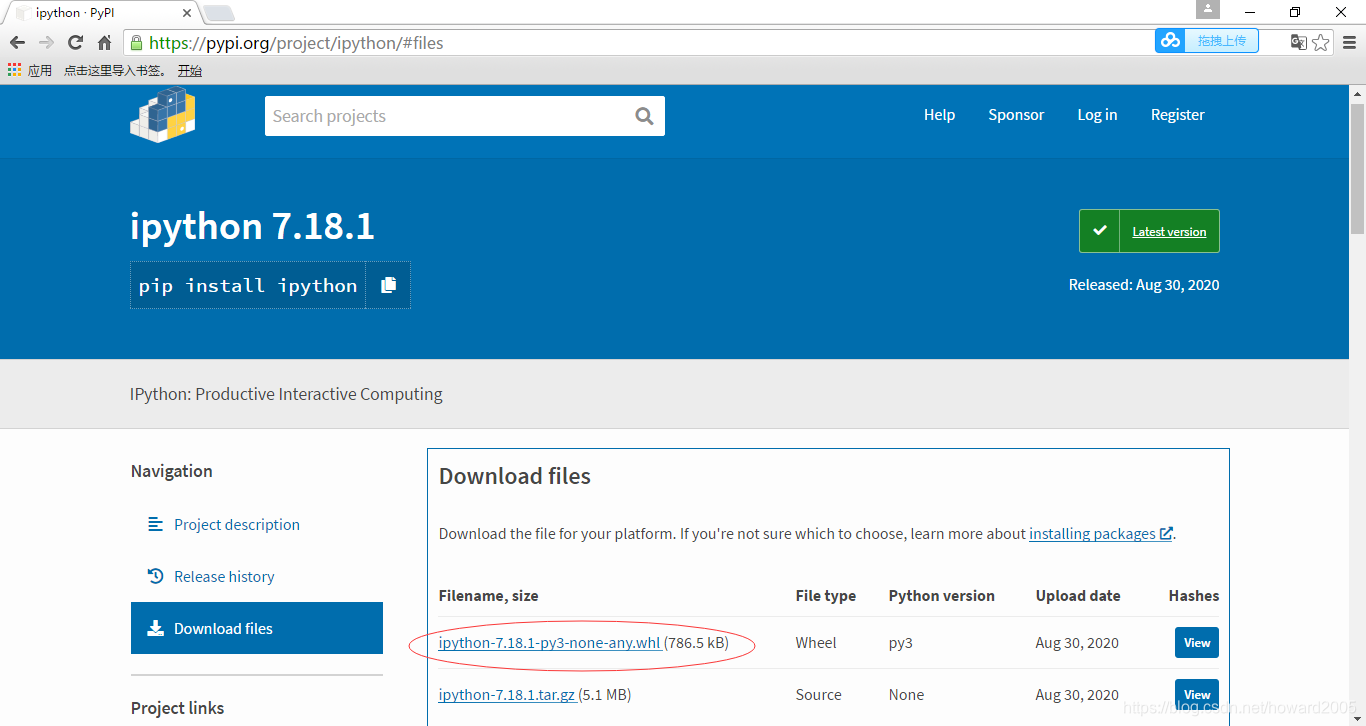Open the translate page icon
1366x726 pixels.
coord(1298,42)
